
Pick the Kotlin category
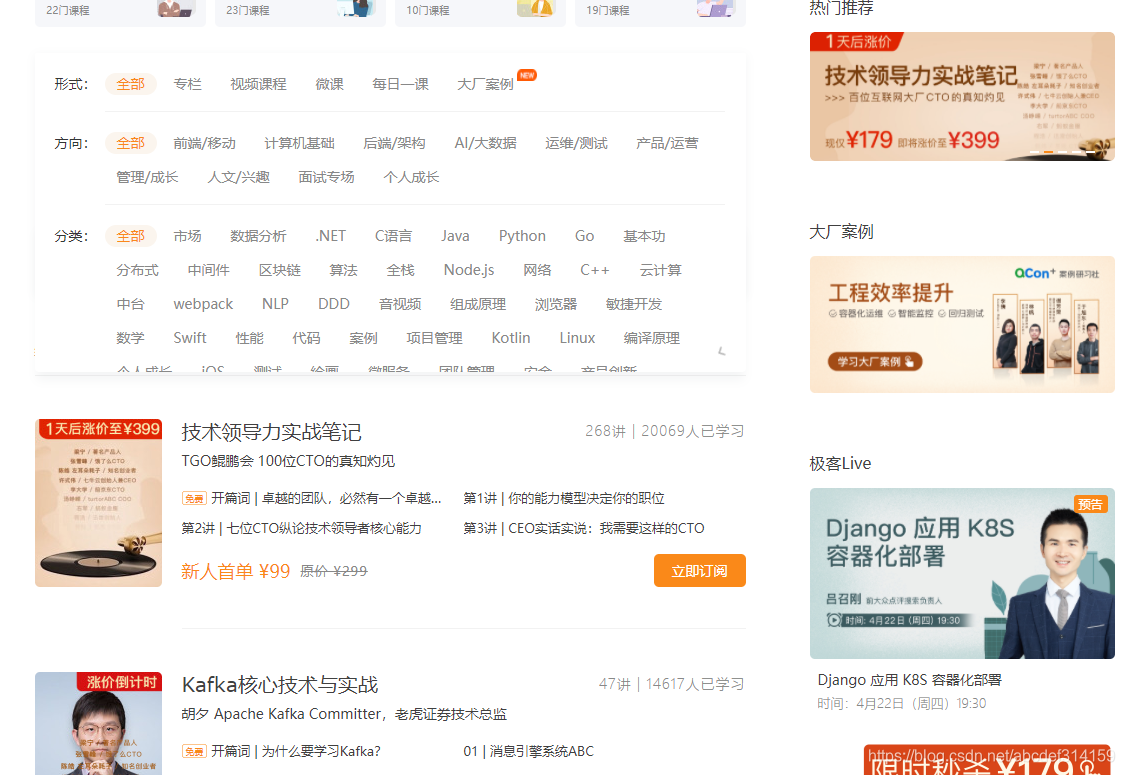[x=511, y=338]
